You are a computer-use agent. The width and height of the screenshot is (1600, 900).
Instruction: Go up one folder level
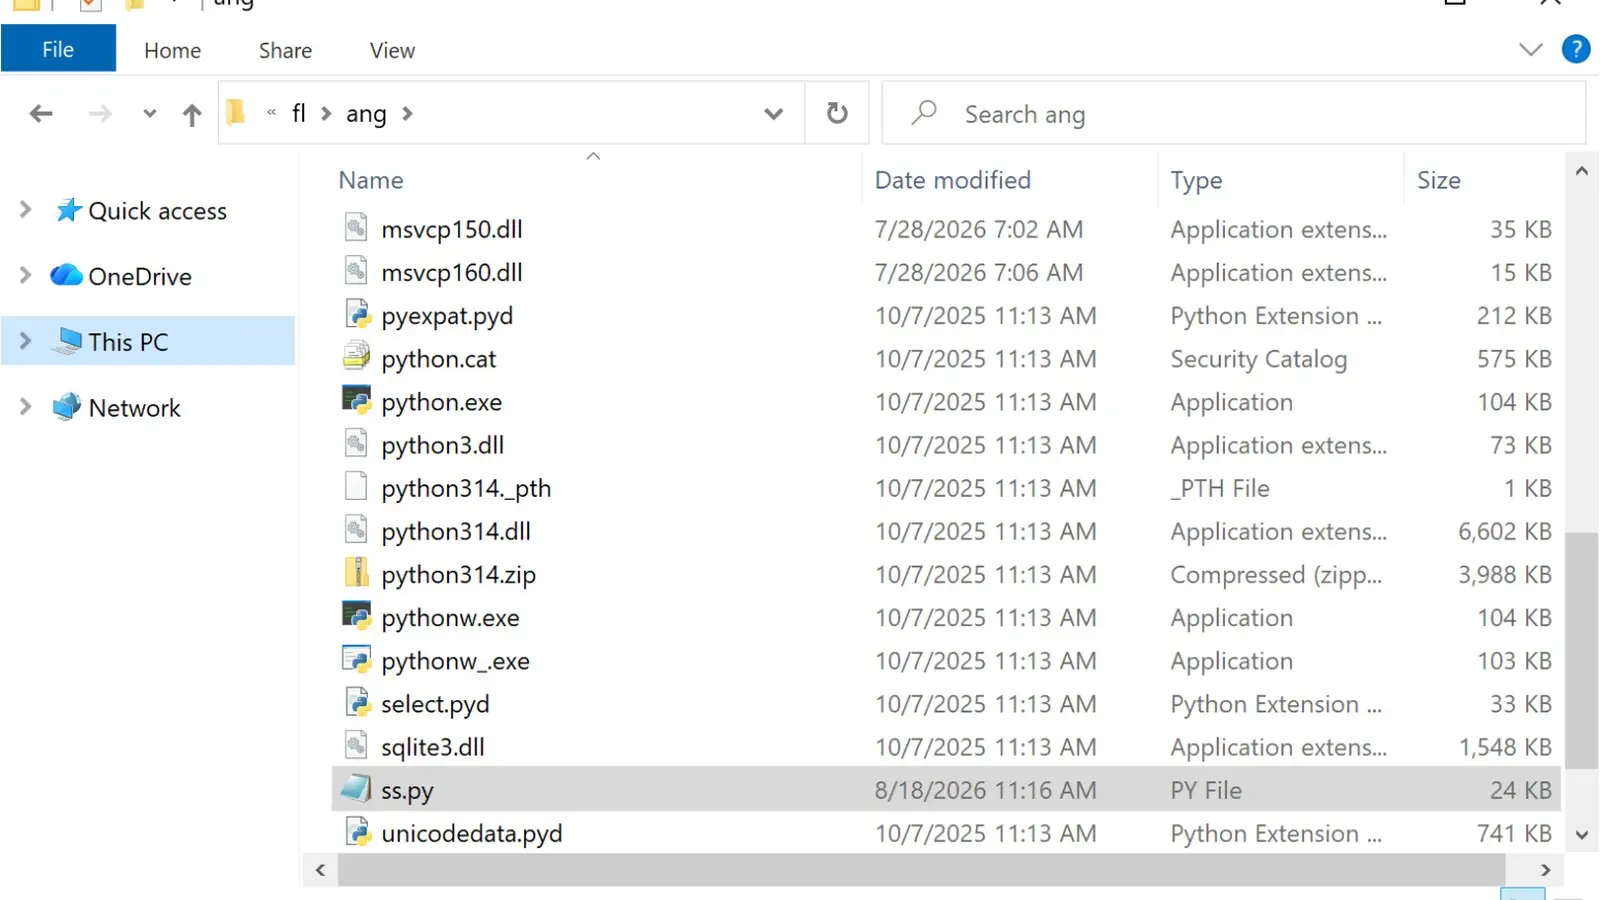pyautogui.click(x=192, y=114)
